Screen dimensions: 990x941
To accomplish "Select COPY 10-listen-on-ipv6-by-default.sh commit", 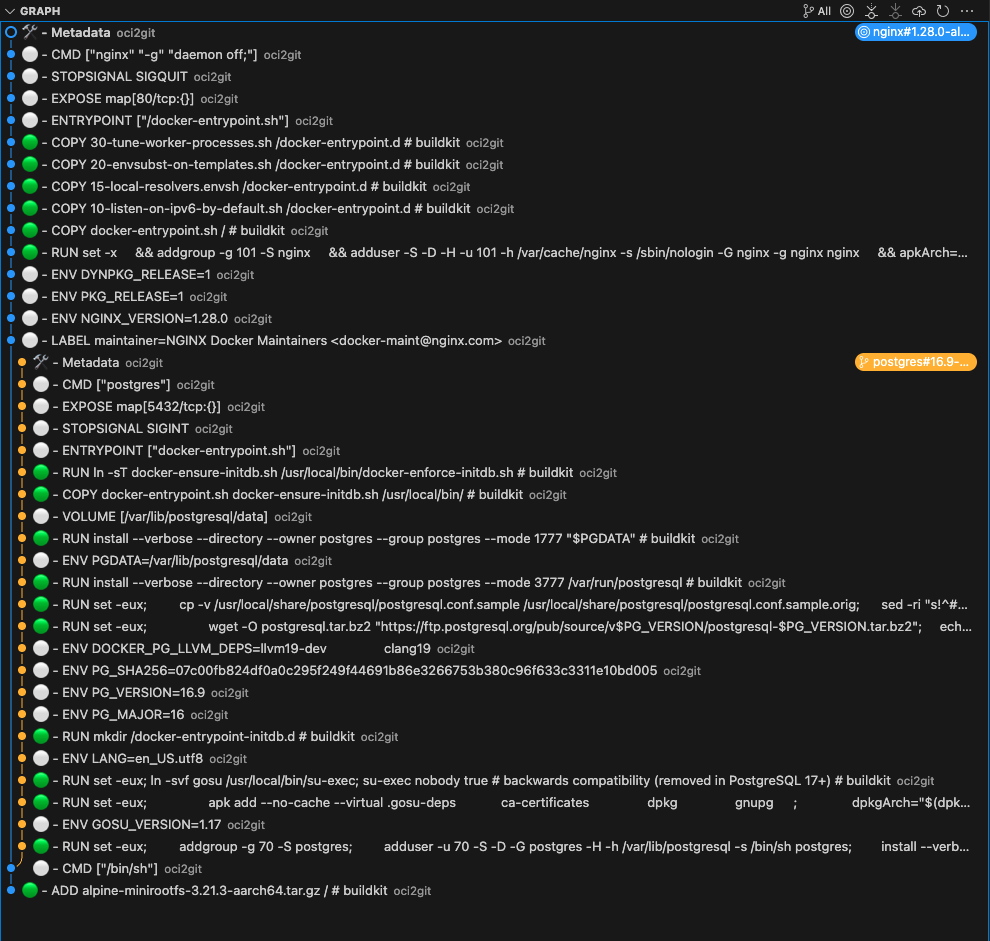I will coord(495,208).
